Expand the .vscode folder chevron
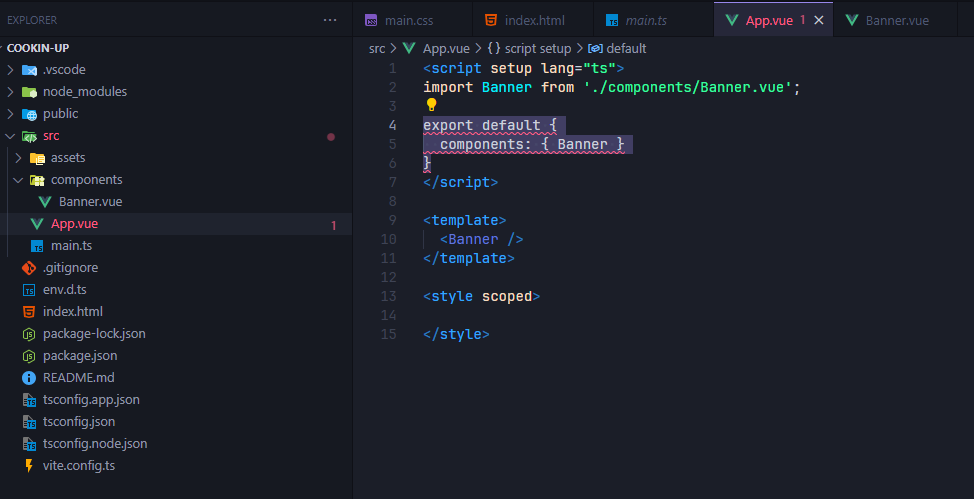Viewport: 974px width, 499px height. (x=11, y=70)
